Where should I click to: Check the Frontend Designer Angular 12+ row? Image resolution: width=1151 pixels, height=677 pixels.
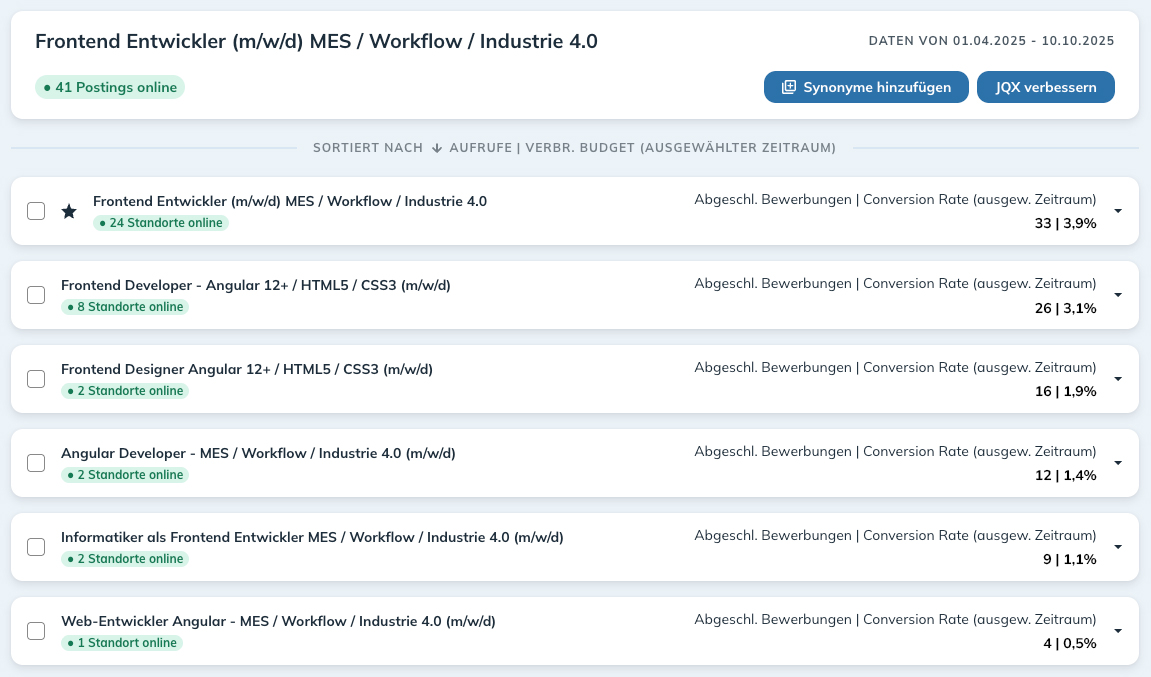(x=36, y=379)
